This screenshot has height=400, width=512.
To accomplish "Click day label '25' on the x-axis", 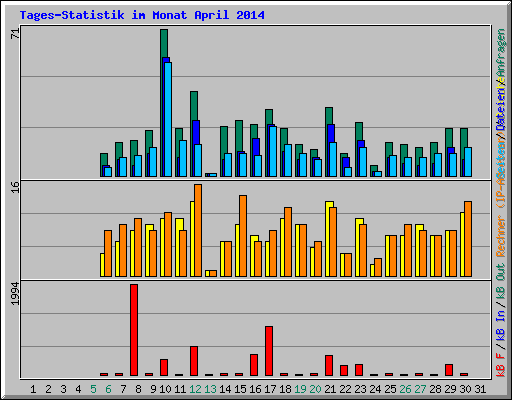I will tap(390, 389).
